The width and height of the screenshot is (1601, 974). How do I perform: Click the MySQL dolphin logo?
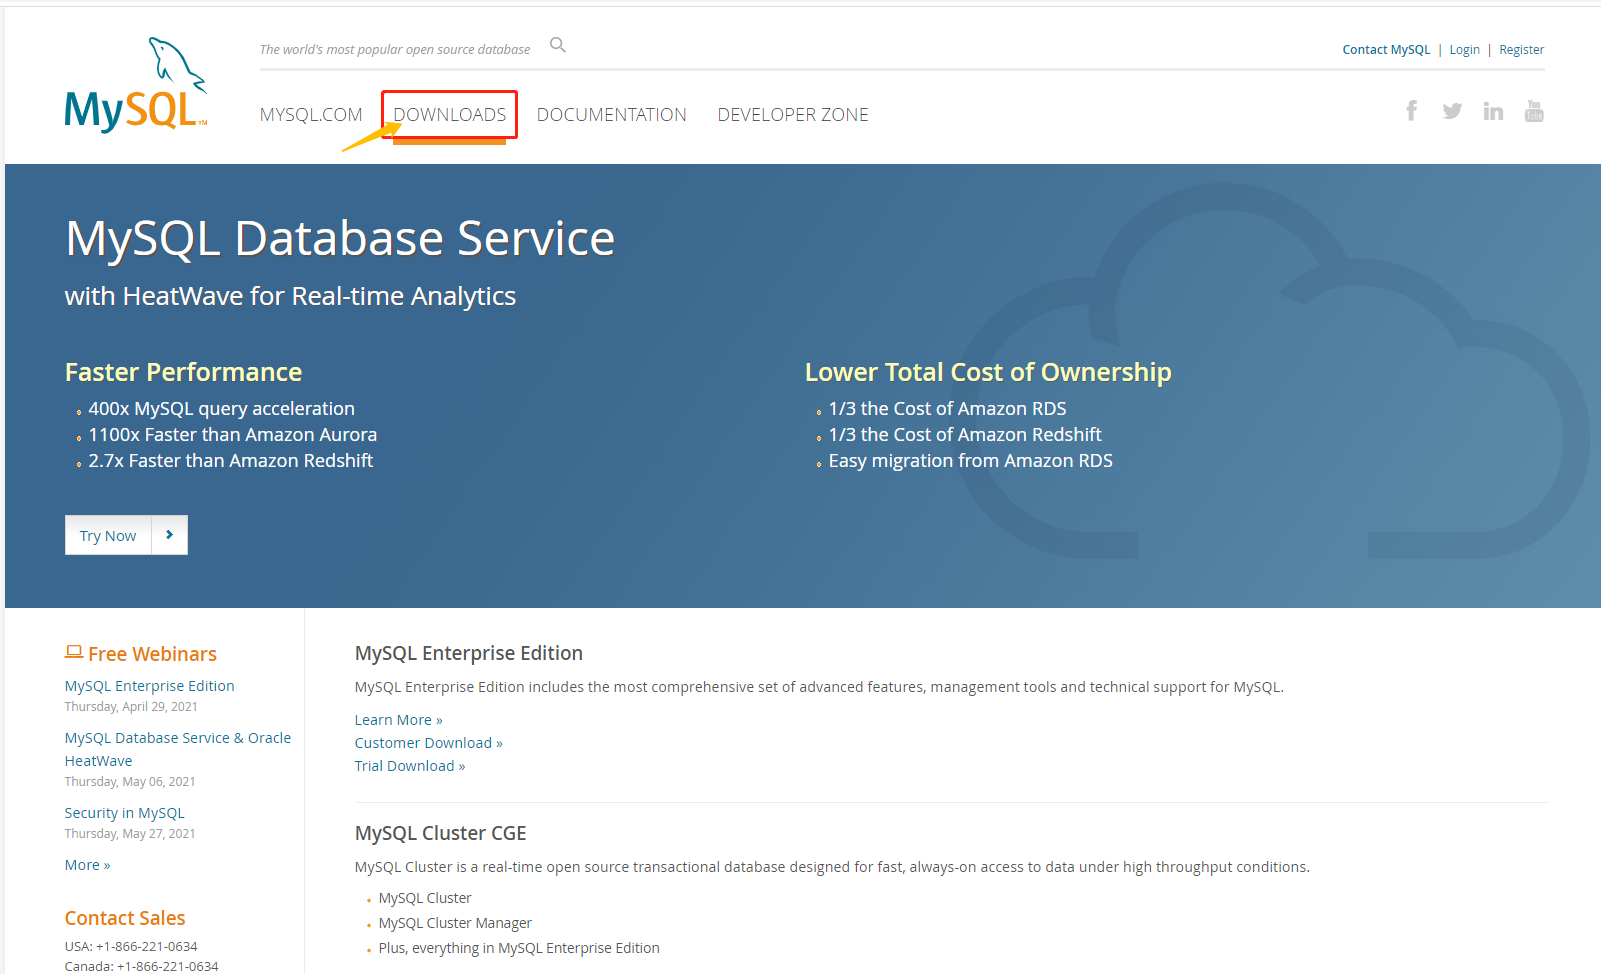[136, 85]
